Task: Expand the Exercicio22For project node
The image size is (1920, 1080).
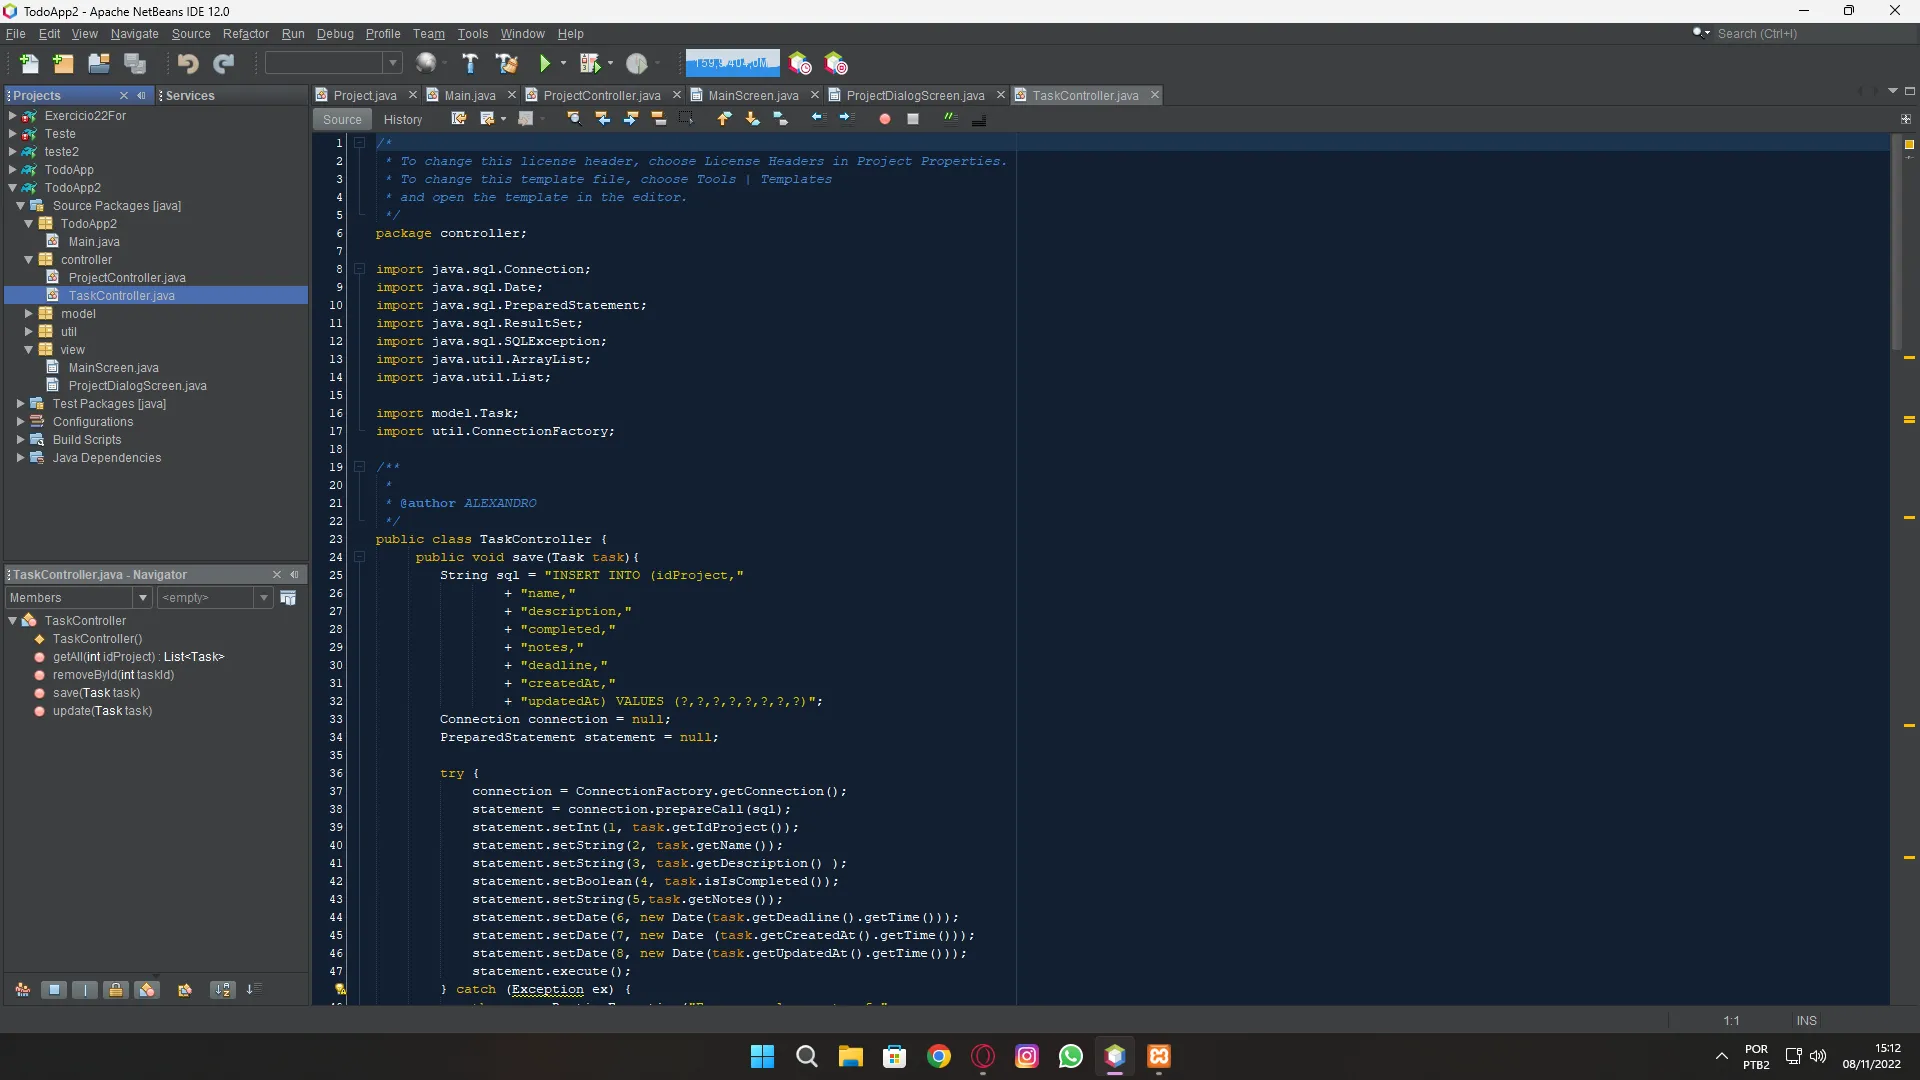Action: point(12,116)
